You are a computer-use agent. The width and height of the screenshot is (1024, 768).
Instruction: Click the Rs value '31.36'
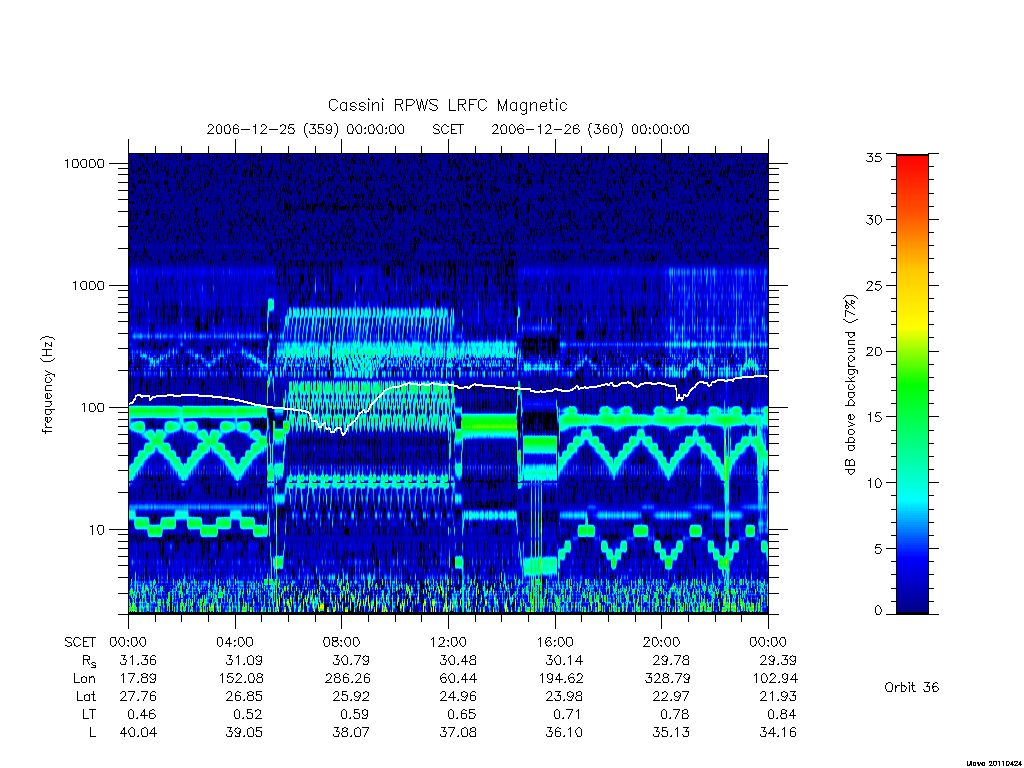138,660
